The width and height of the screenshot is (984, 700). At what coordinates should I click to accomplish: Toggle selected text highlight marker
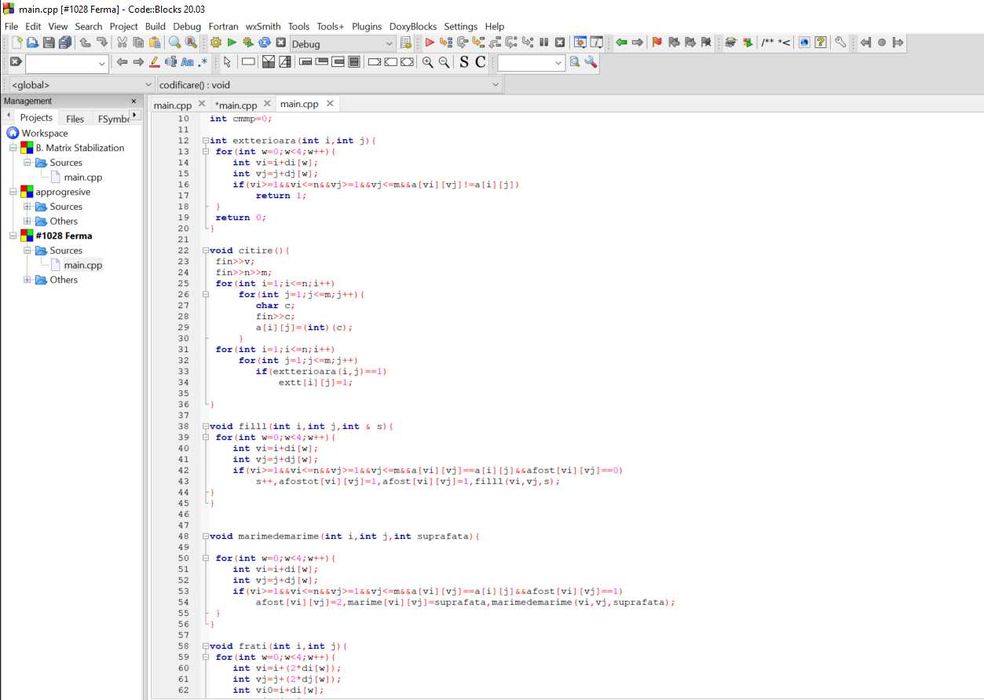[155, 62]
